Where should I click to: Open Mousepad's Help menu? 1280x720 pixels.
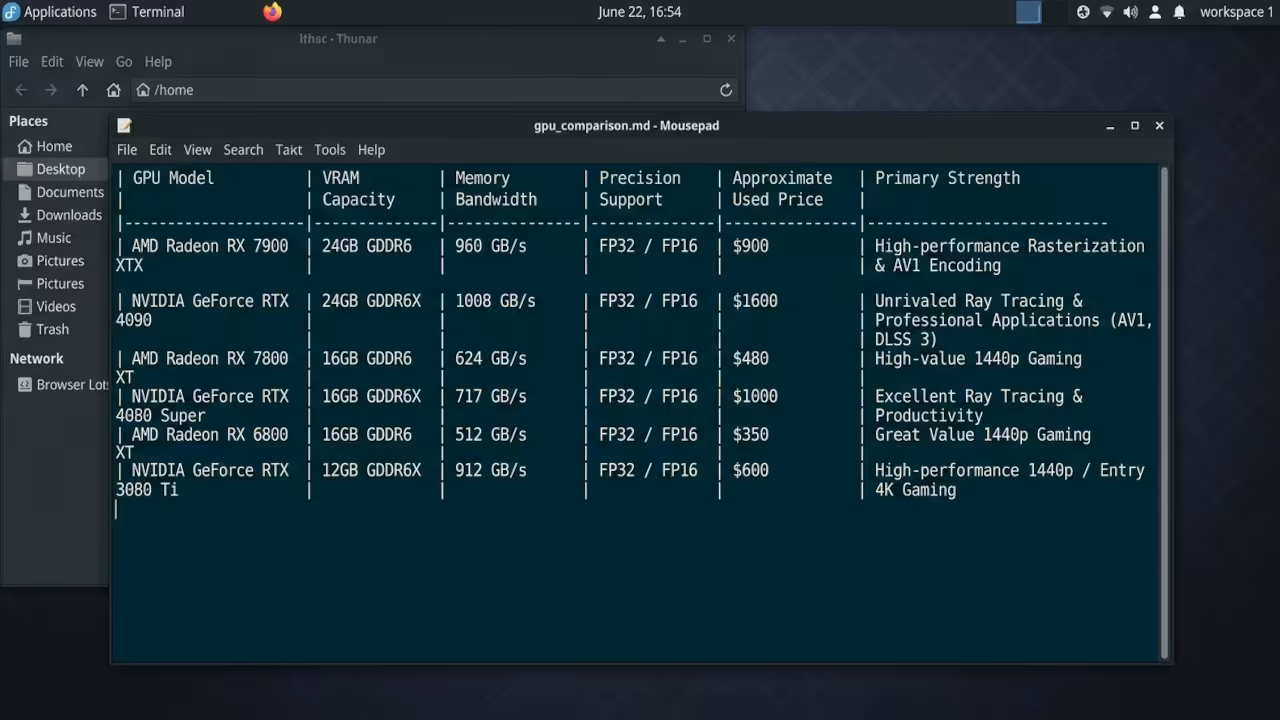371,150
